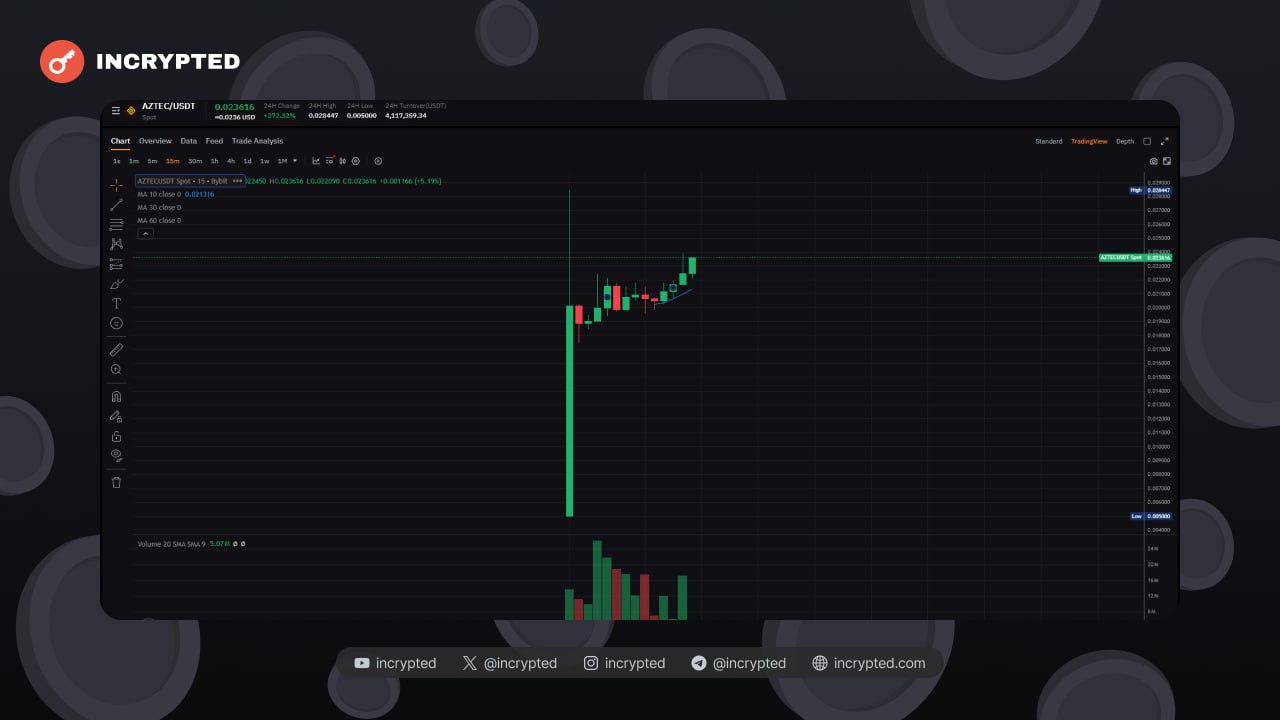The width and height of the screenshot is (1280, 720).
Task: Click the Volume 20 SMA legend label
Action: click(x=171, y=544)
